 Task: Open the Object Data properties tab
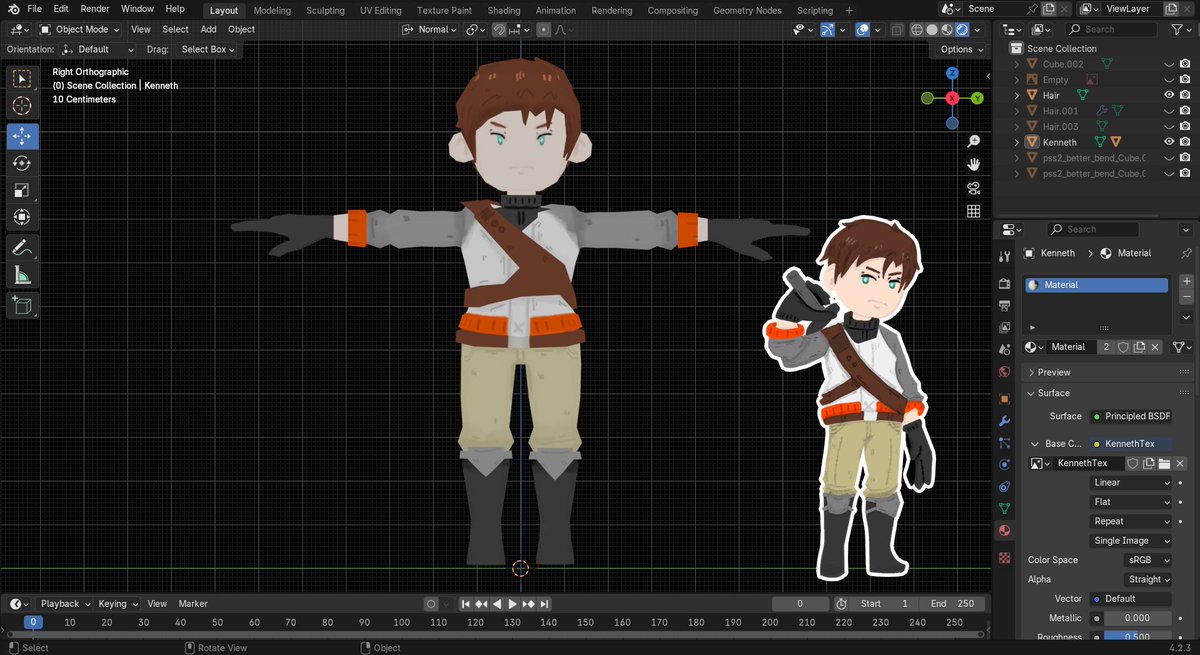(1005, 509)
